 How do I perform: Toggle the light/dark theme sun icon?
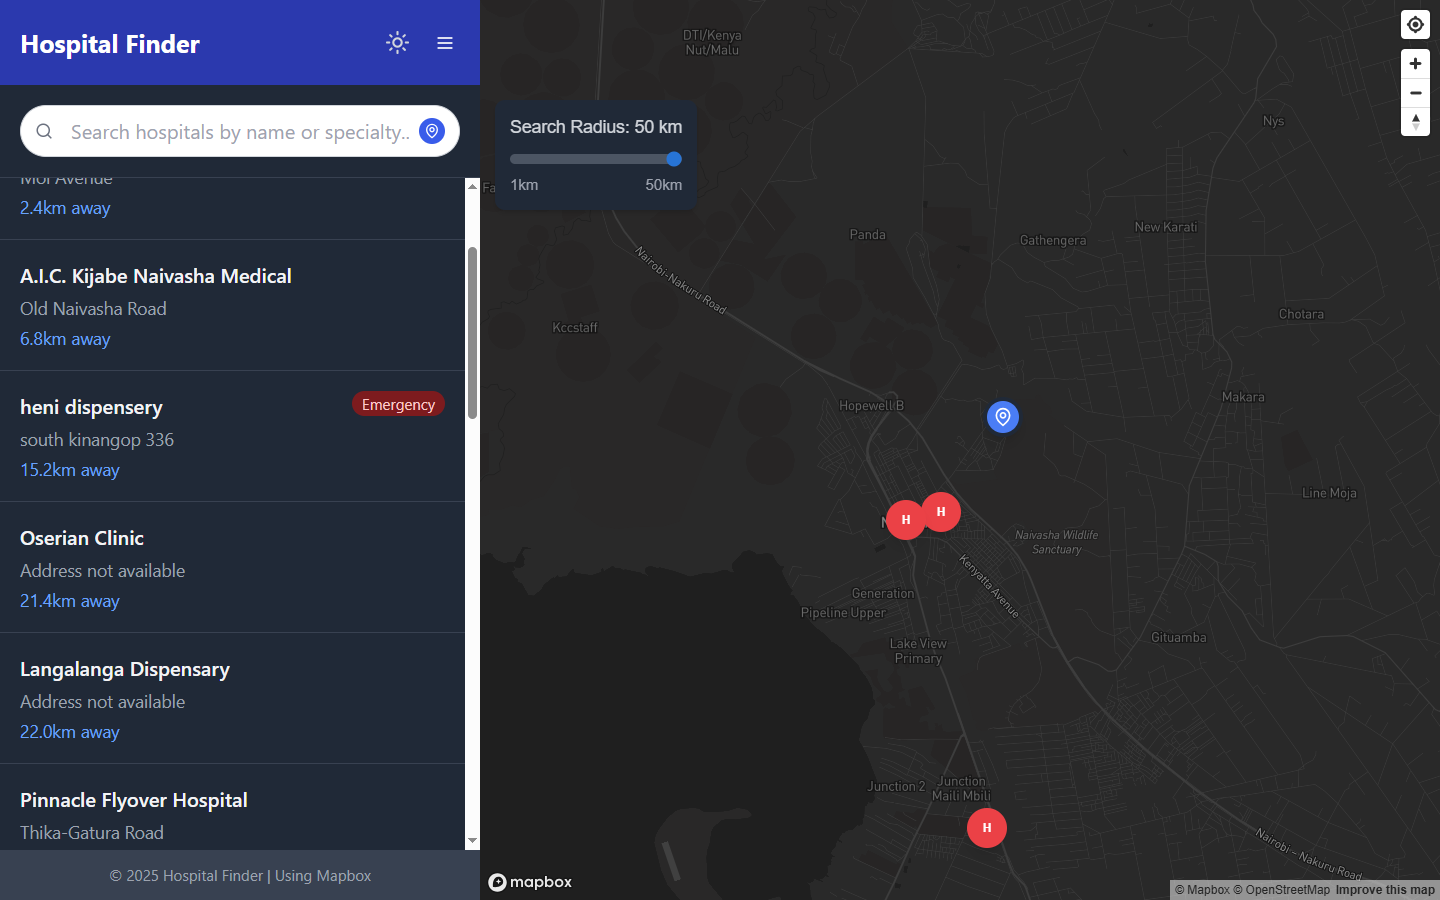(397, 43)
